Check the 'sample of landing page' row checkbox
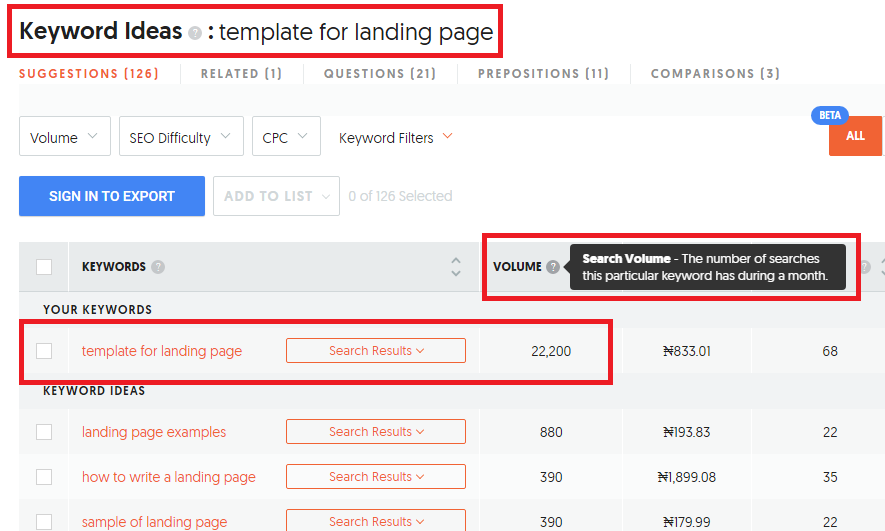 coord(44,522)
